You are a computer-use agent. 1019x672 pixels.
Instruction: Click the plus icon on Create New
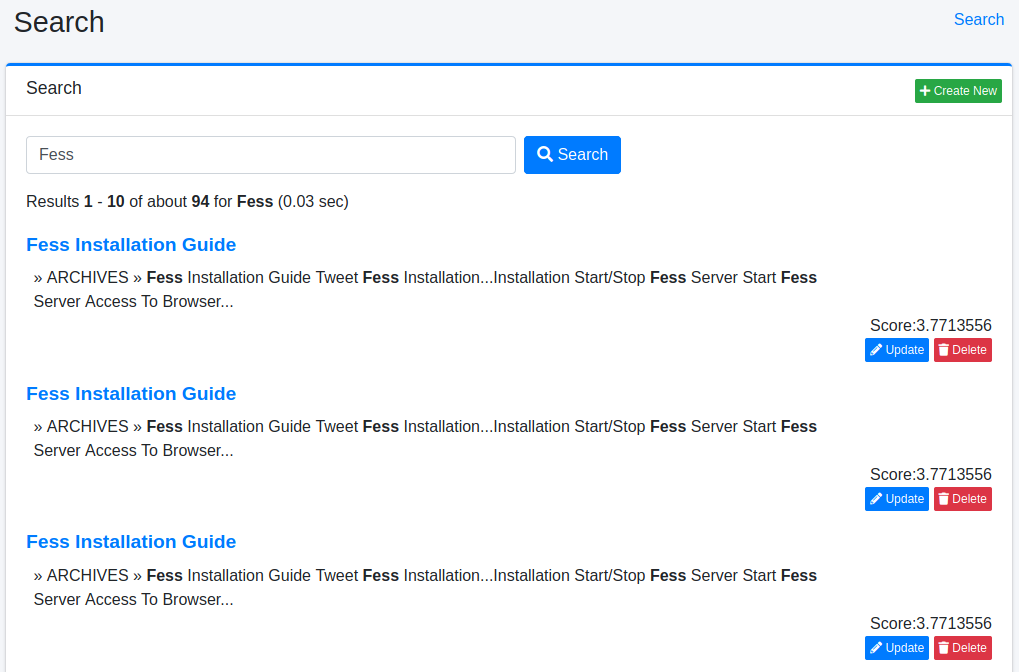[x=925, y=91]
